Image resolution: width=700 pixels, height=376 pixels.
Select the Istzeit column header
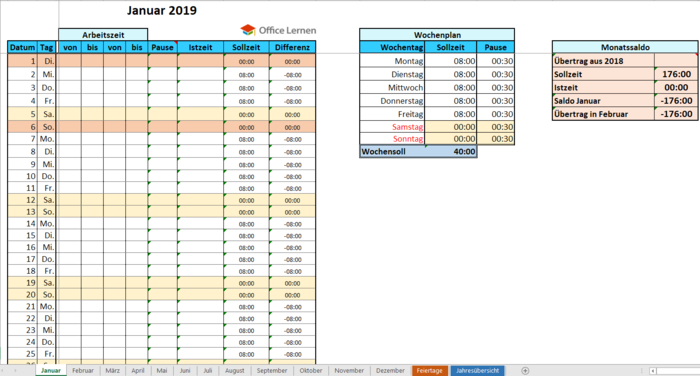200,47
